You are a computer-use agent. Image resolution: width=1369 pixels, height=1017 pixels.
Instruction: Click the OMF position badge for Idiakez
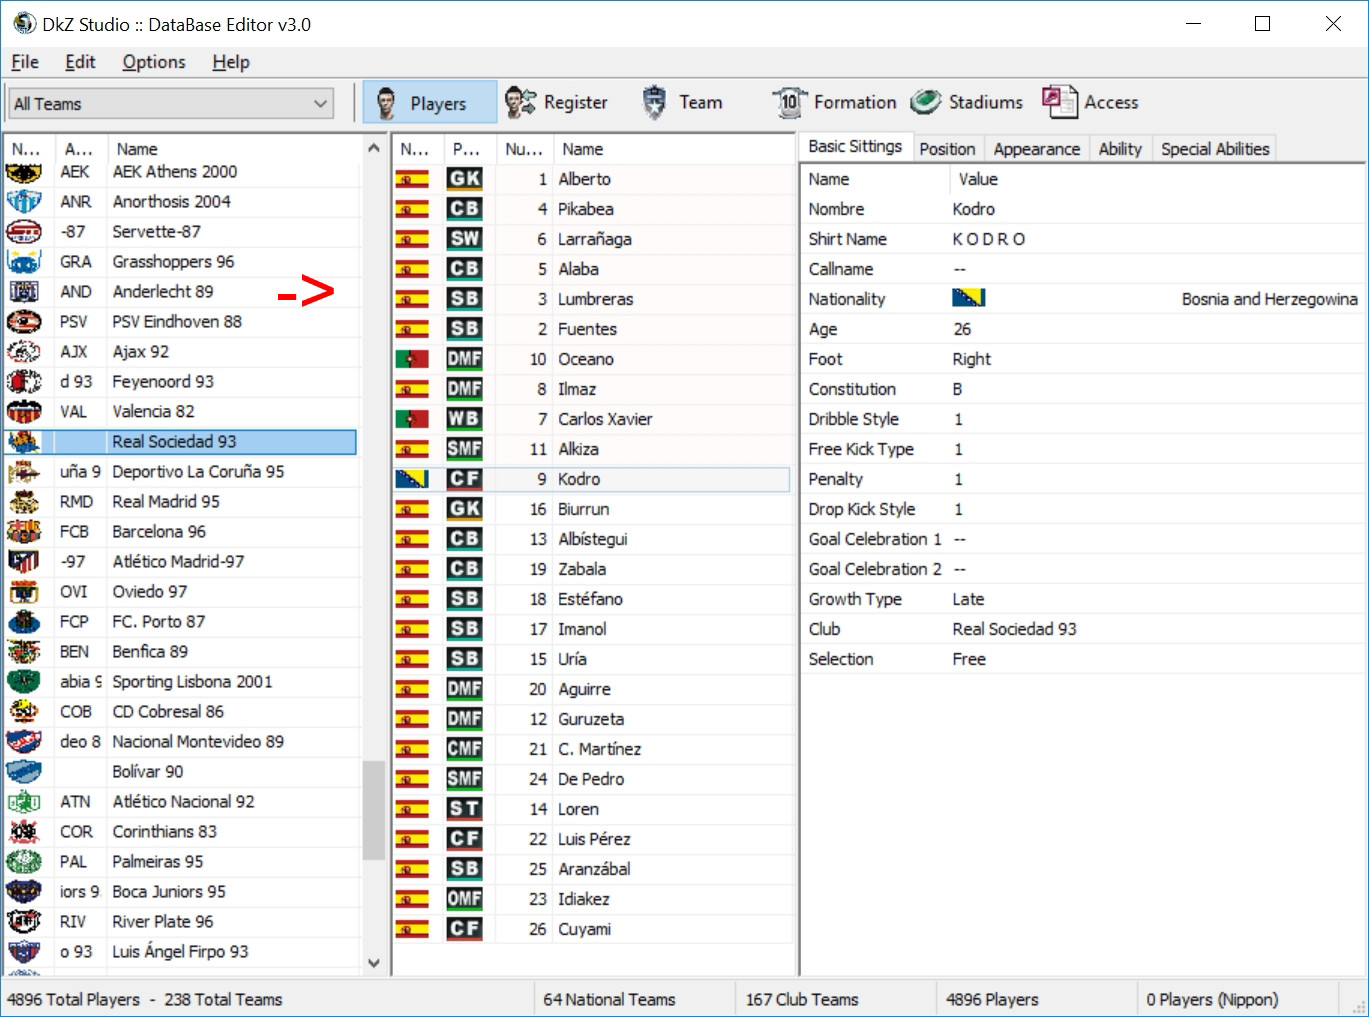coord(464,899)
